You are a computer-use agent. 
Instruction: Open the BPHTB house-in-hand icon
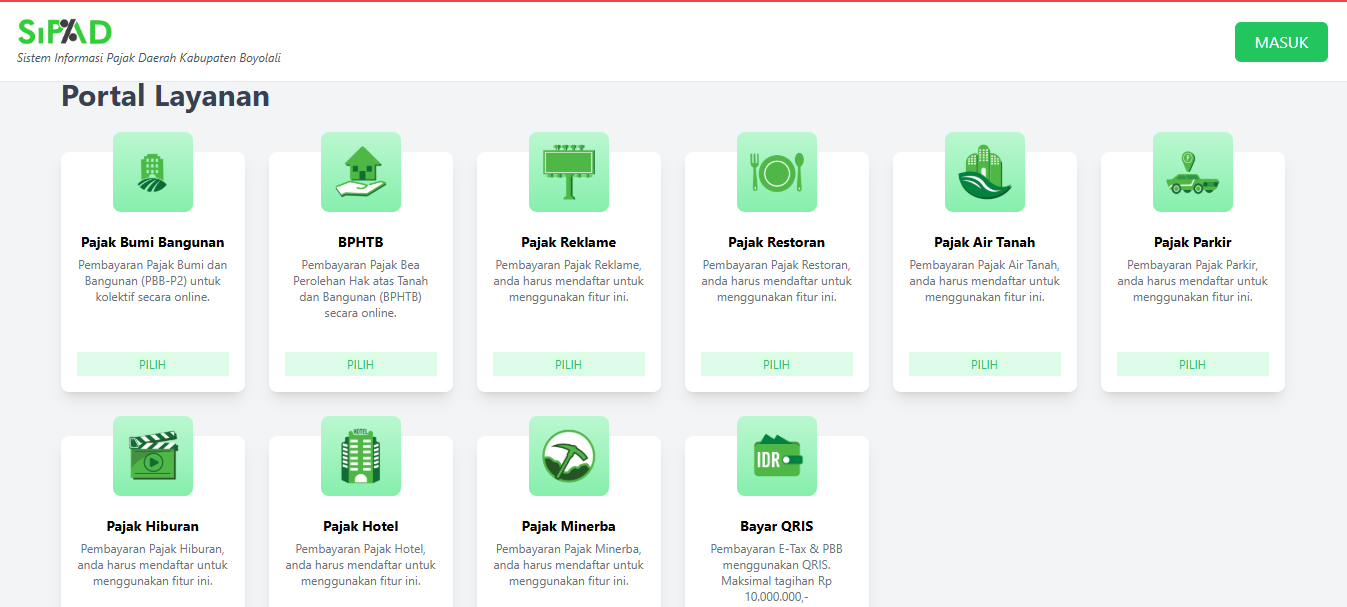tap(361, 172)
